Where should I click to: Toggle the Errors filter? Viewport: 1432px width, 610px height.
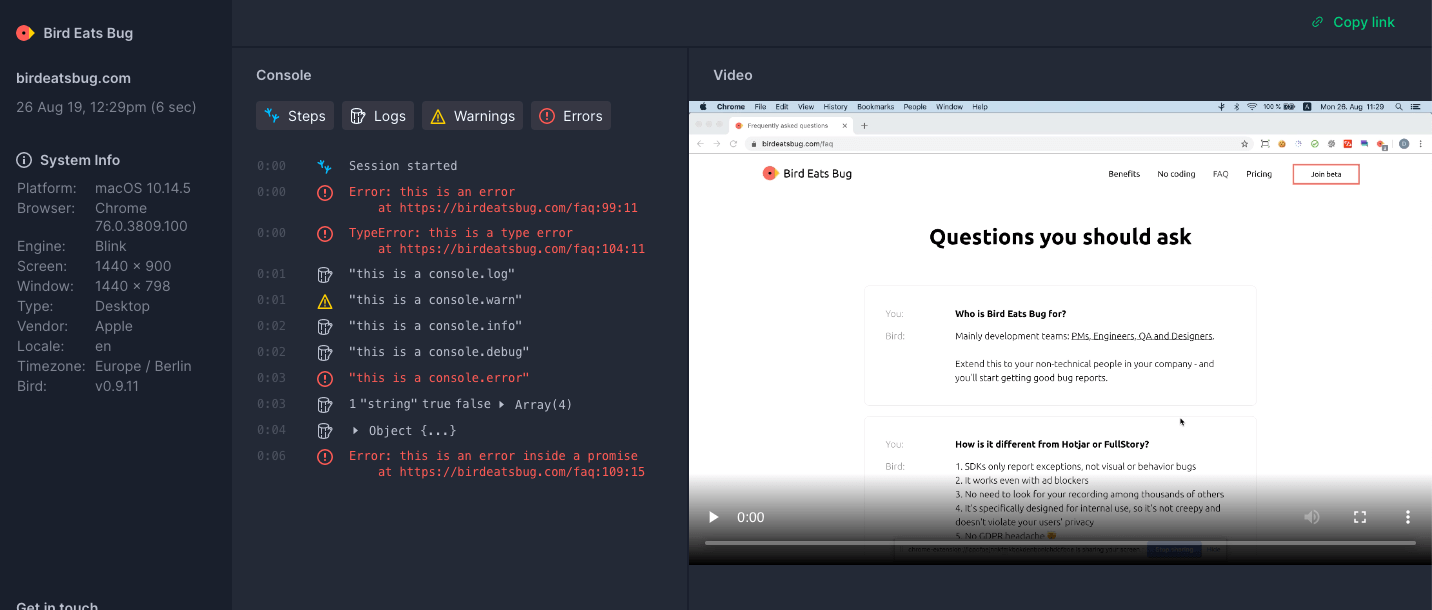click(570, 116)
